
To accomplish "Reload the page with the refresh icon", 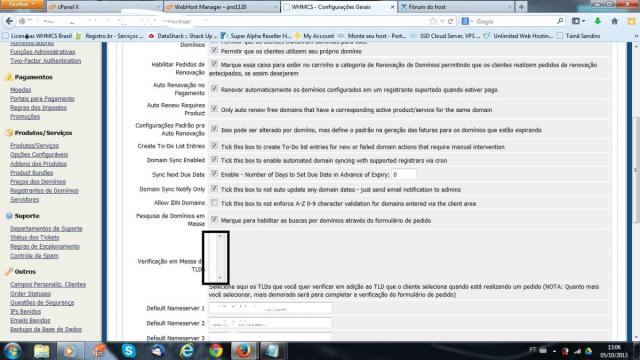I will pyautogui.click(x=451, y=21).
